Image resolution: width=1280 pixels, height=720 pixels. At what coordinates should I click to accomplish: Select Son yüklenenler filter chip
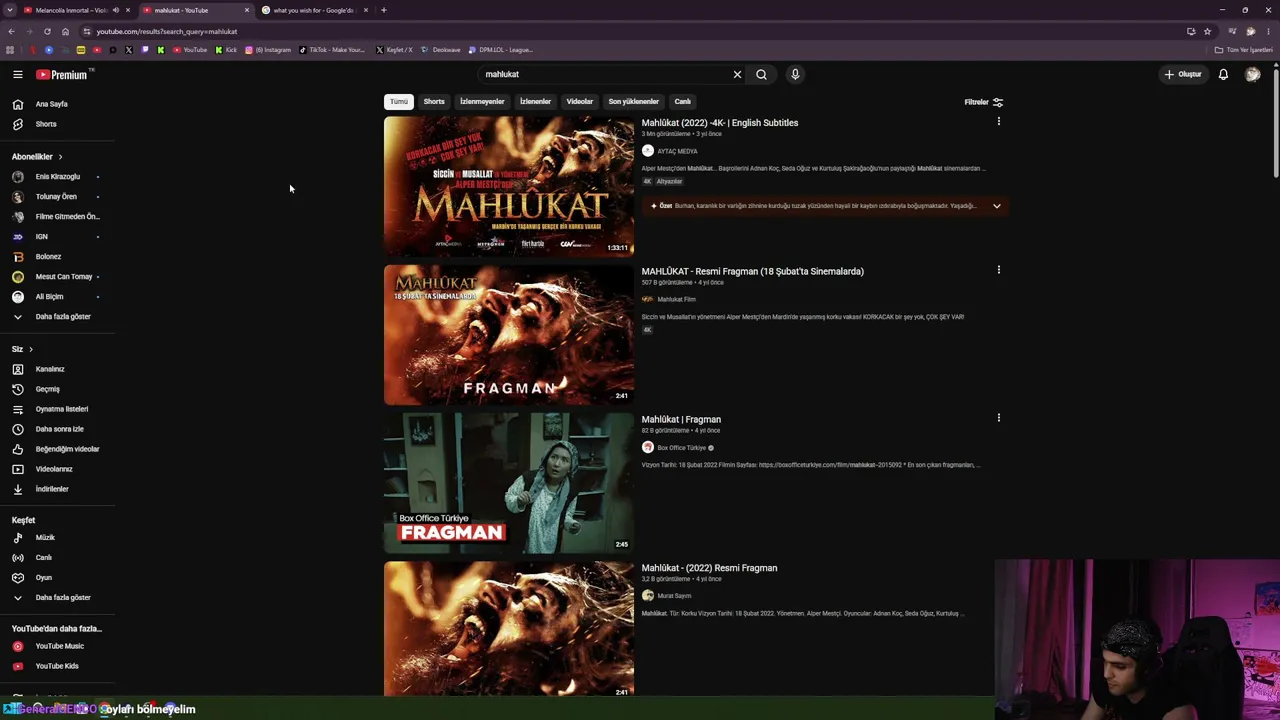point(634,102)
